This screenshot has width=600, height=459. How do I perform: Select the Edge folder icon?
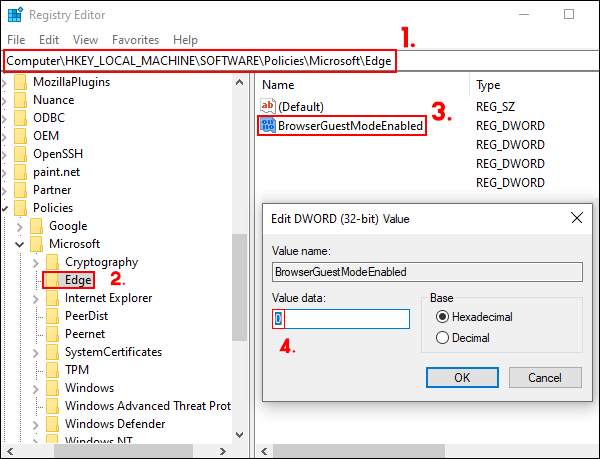(x=52, y=280)
